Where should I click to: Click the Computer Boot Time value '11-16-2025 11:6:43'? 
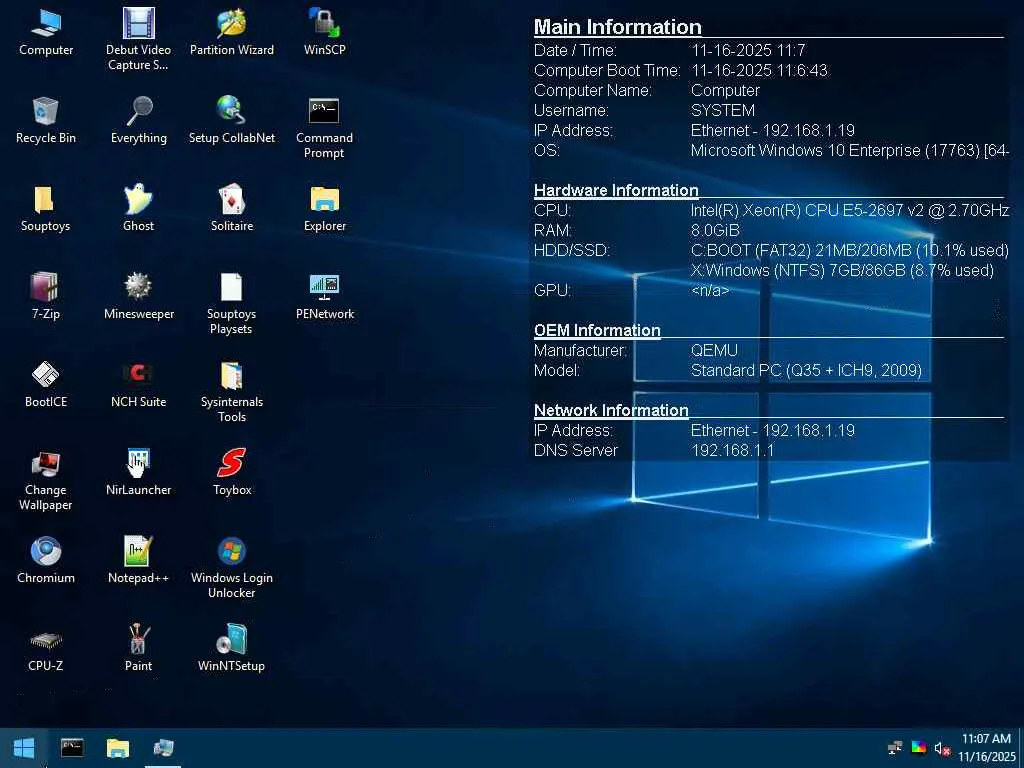(760, 71)
